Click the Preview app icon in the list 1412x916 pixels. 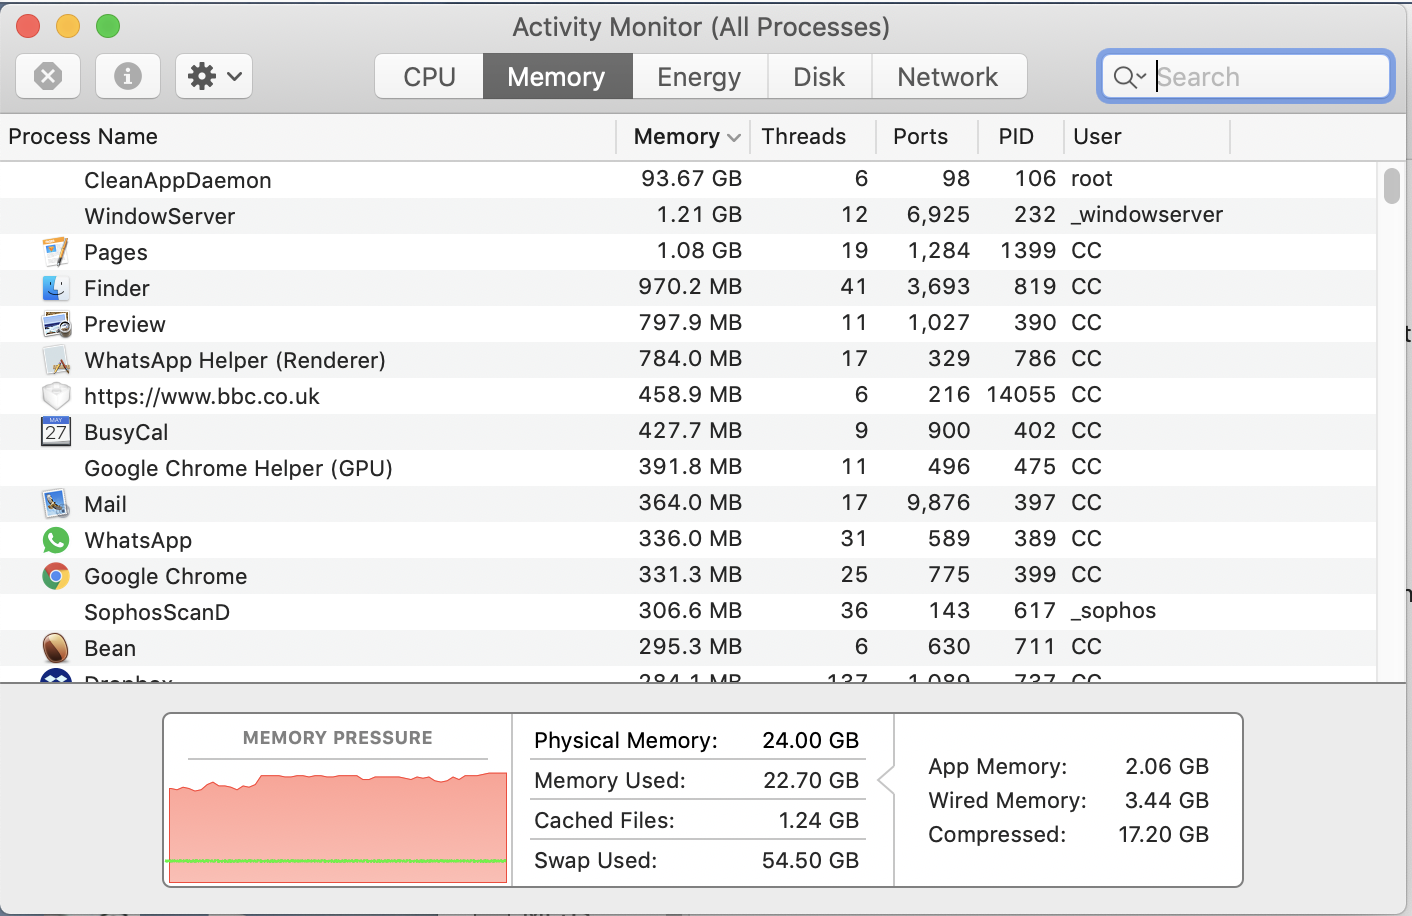tap(56, 324)
